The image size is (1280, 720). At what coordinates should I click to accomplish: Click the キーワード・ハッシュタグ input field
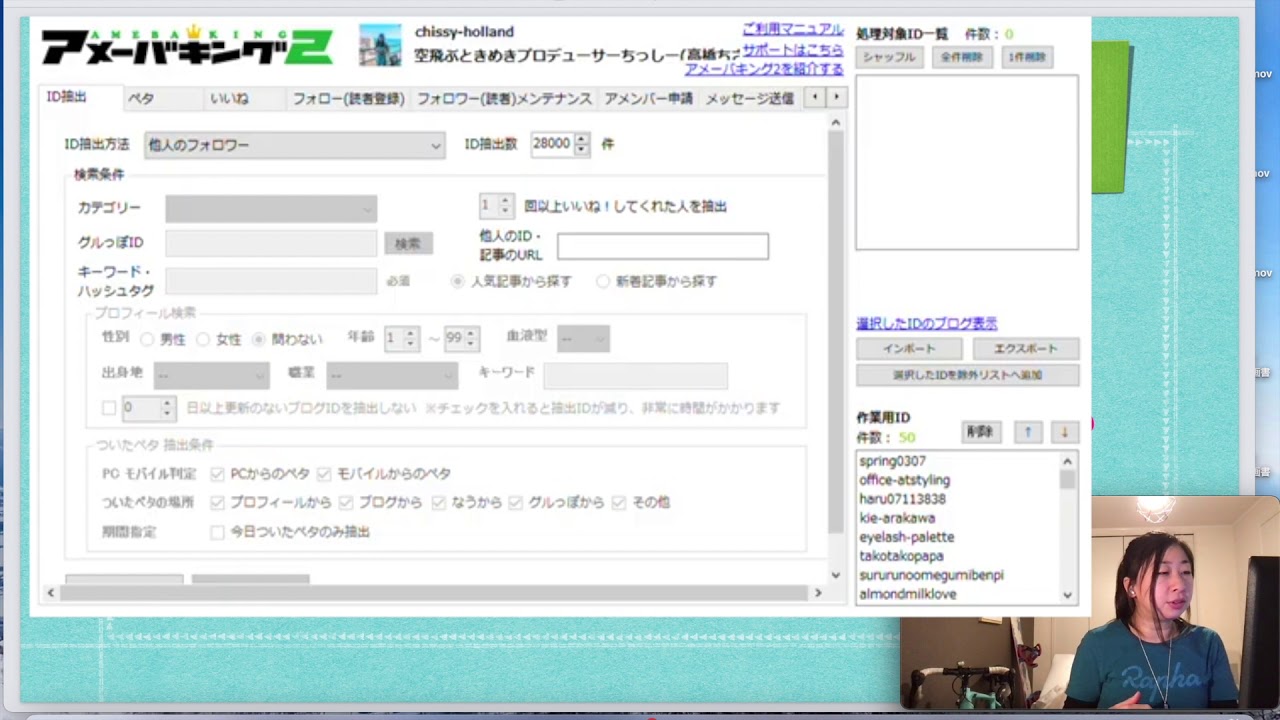271,281
